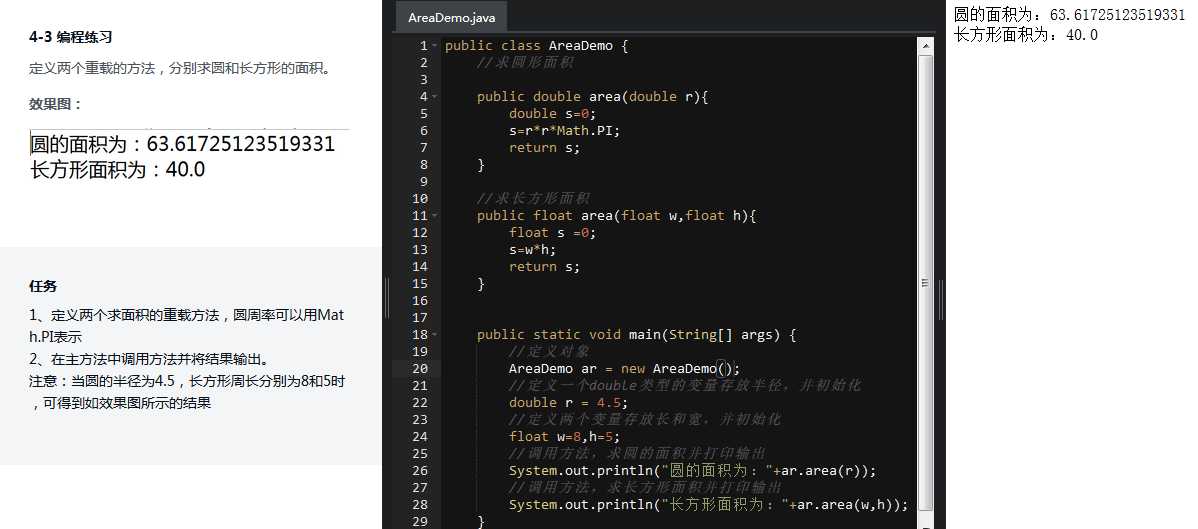The width and height of the screenshot is (1198, 529).
Task: Click the editor scrollbar up arrow
Action: (x=925, y=45)
